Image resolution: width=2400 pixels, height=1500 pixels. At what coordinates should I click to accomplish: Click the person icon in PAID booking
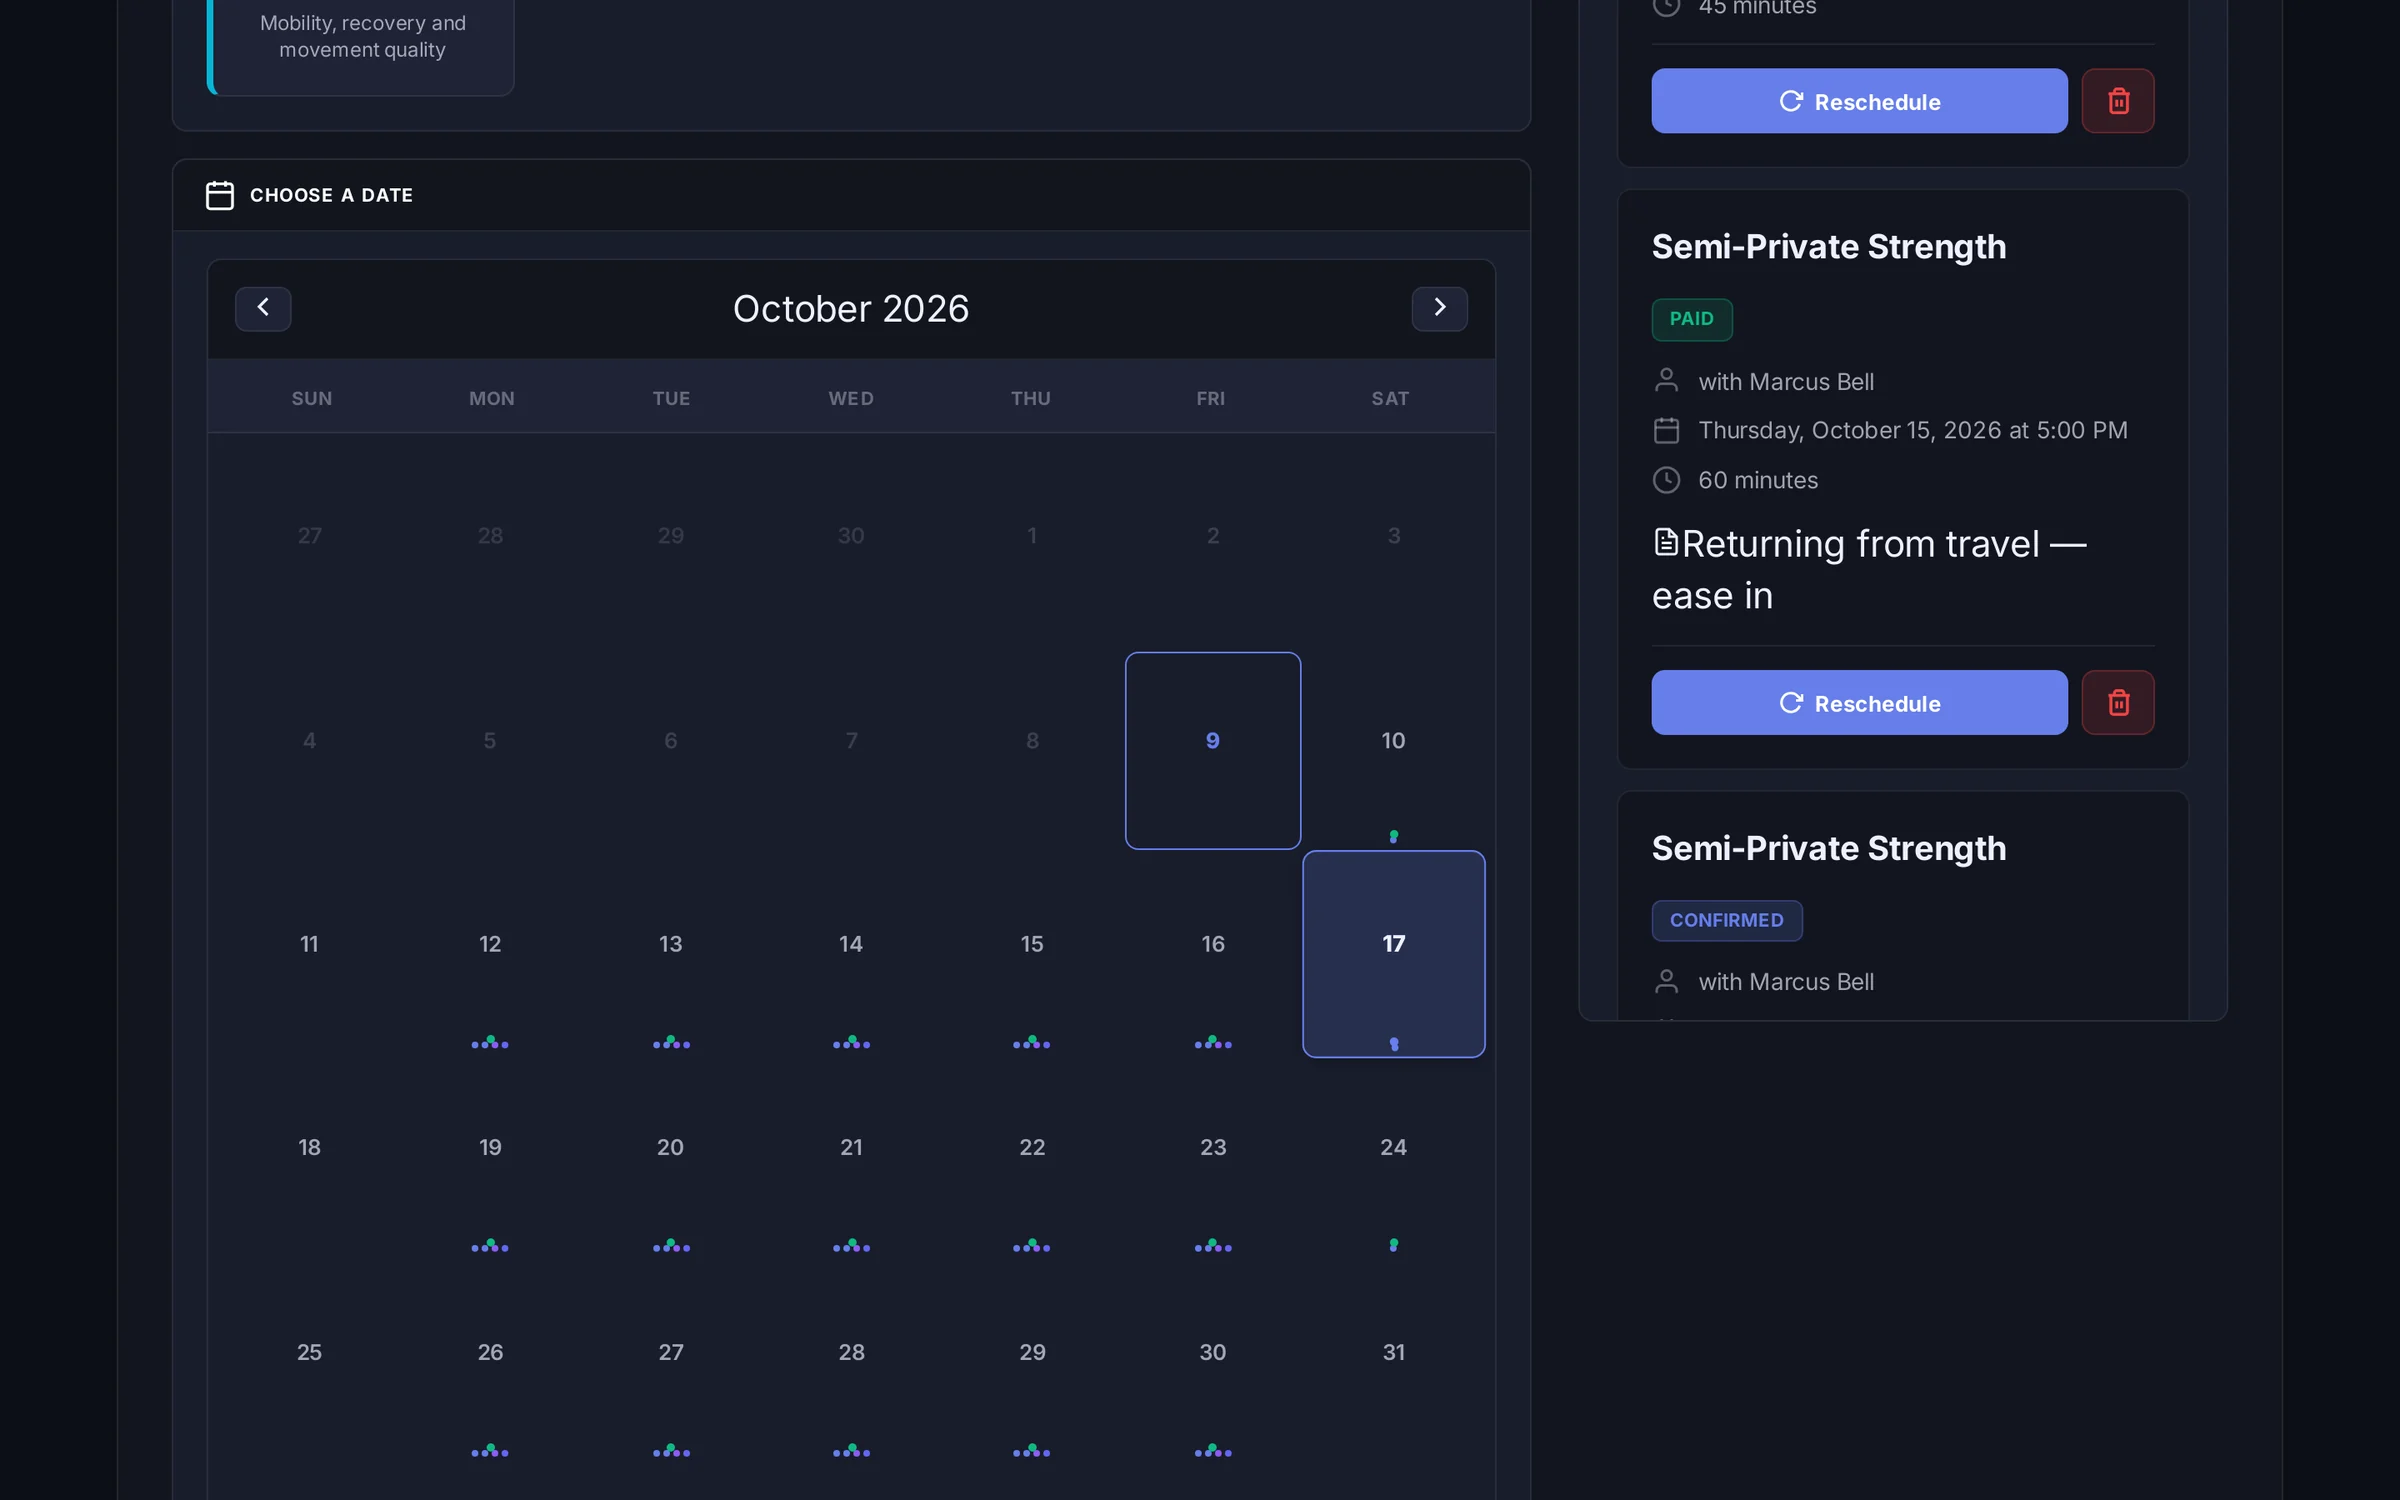(x=1666, y=380)
